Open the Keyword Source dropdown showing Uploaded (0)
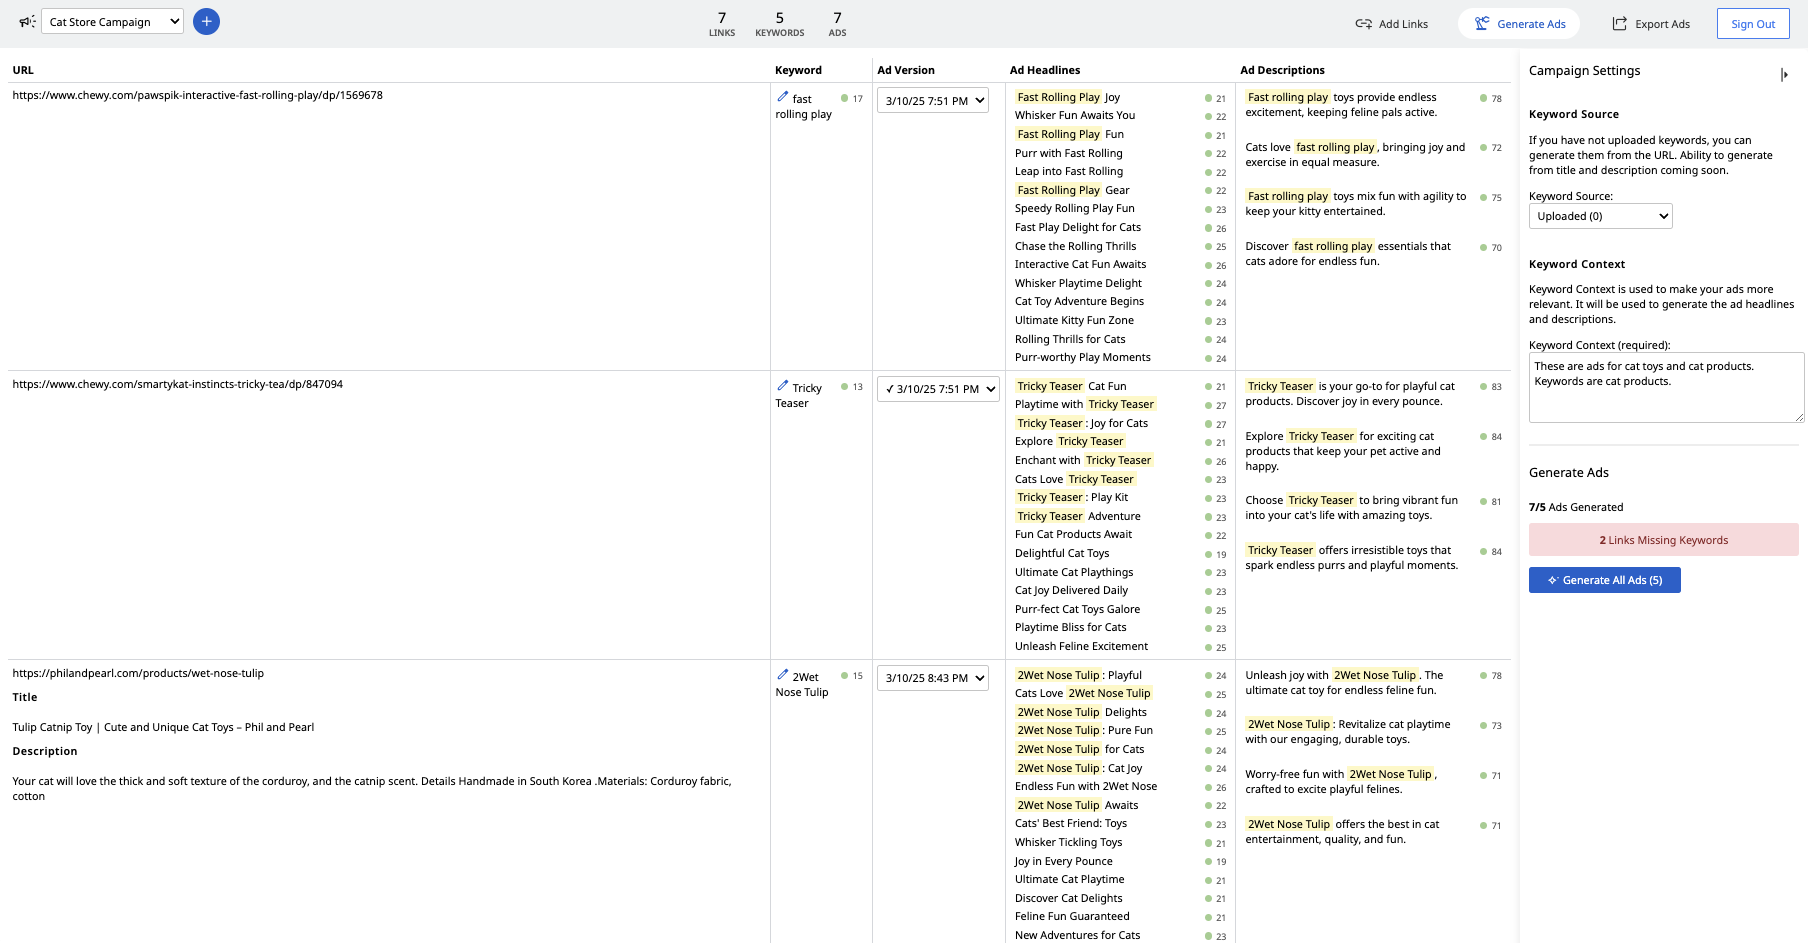 1600,216
